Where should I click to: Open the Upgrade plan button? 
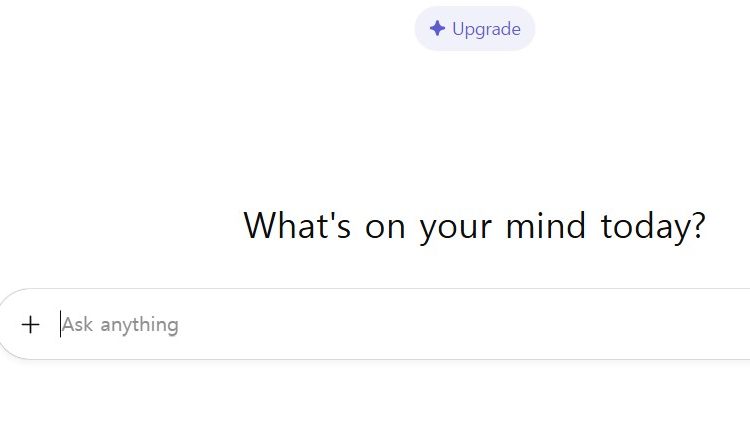[x=474, y=29]
